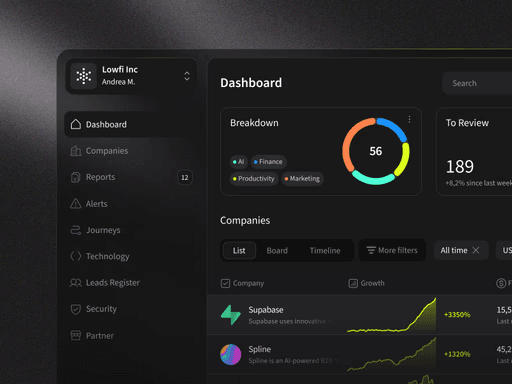Open Journeys route icon in sidebar
The height and width of the screenshot is (384, 512).
(76, 230)
